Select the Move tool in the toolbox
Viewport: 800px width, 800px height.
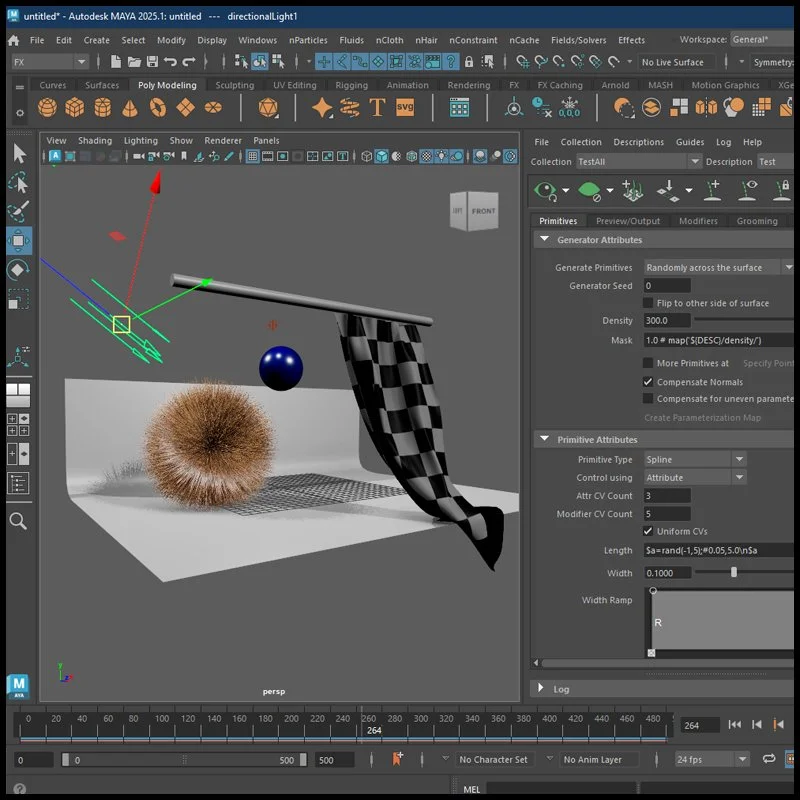(19, 240)
